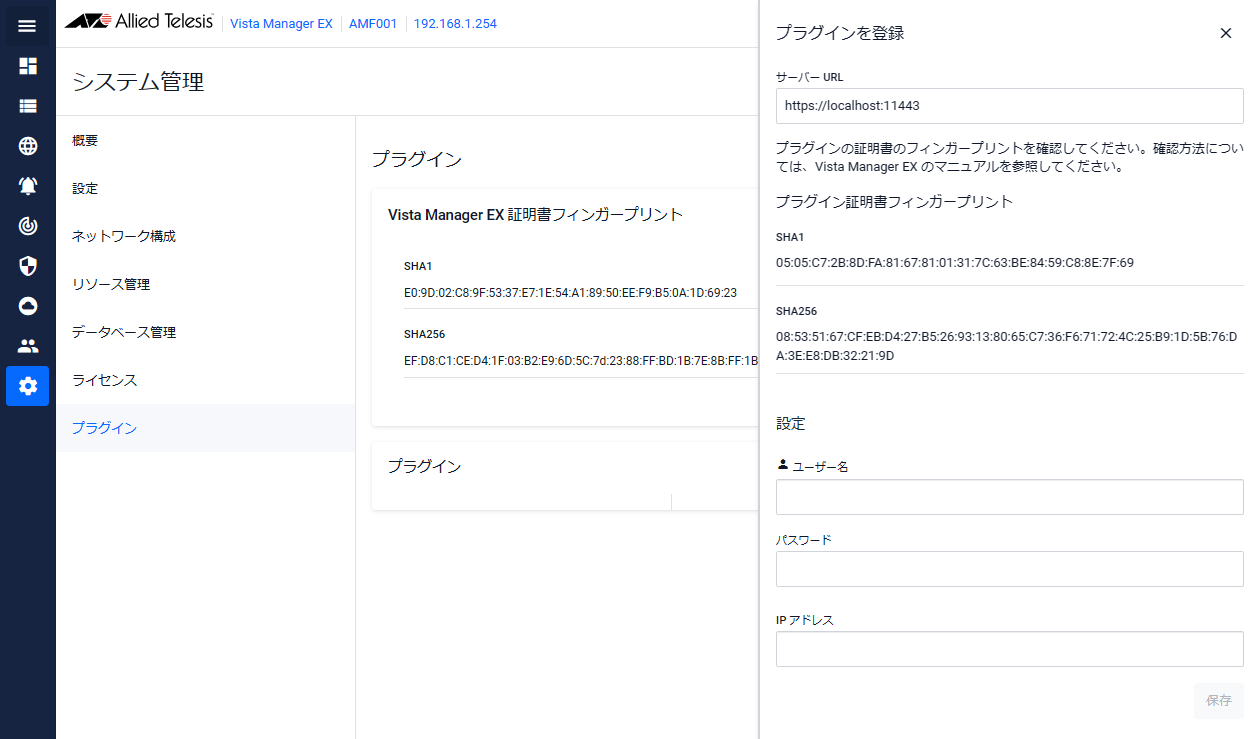Select ライセンス in the left menu
Screen dimensions: 1260x739
(x=104, y=381)
